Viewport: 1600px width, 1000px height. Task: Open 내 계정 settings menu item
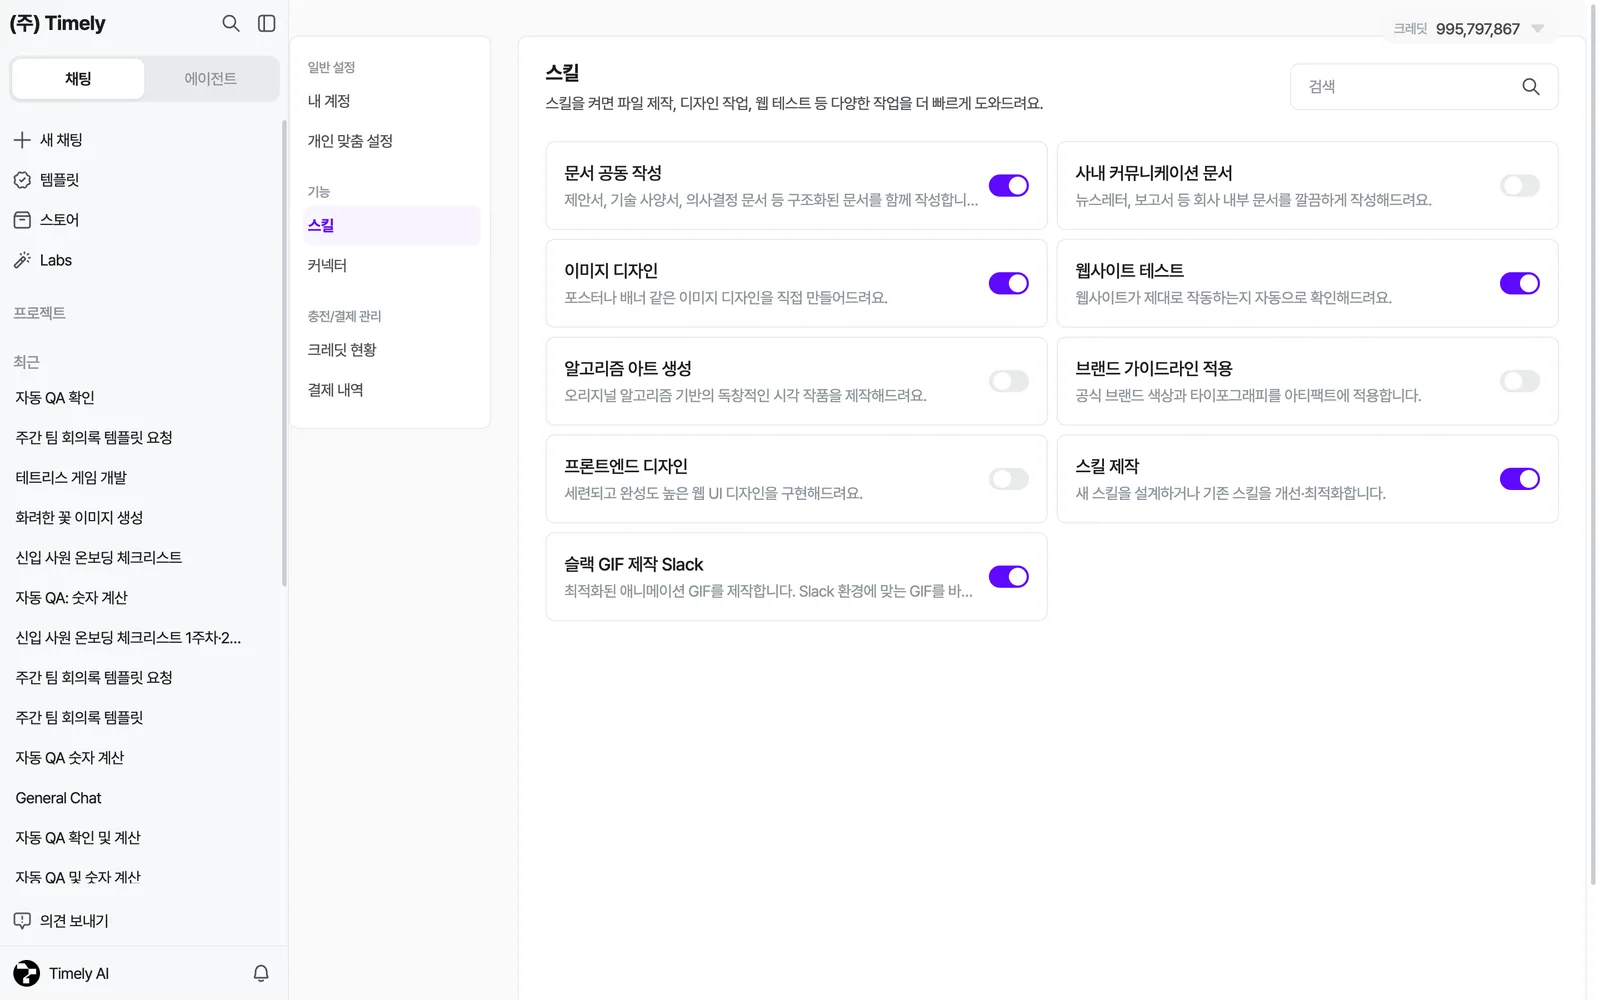coord(391,101)
